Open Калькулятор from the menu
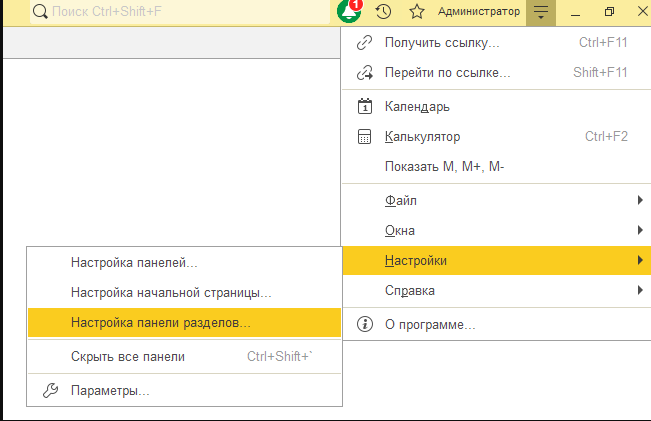 497,137
